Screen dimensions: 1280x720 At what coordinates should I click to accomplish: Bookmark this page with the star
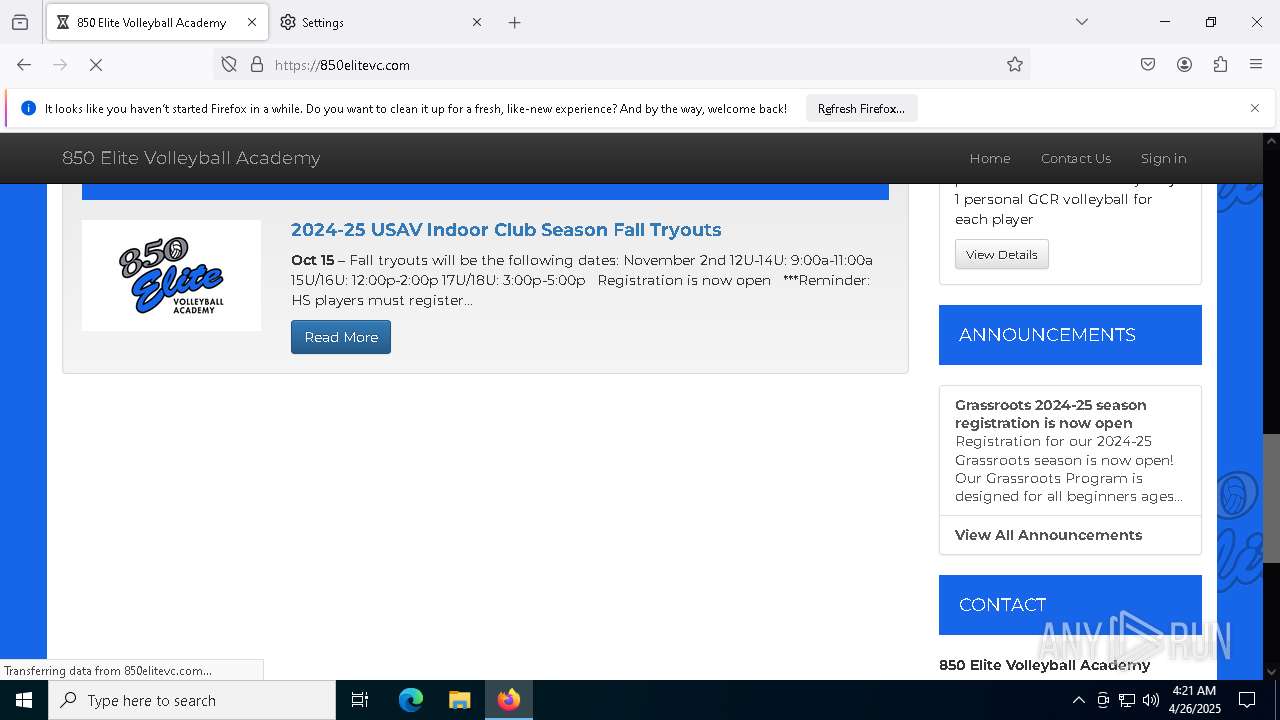pos(1015,65)
